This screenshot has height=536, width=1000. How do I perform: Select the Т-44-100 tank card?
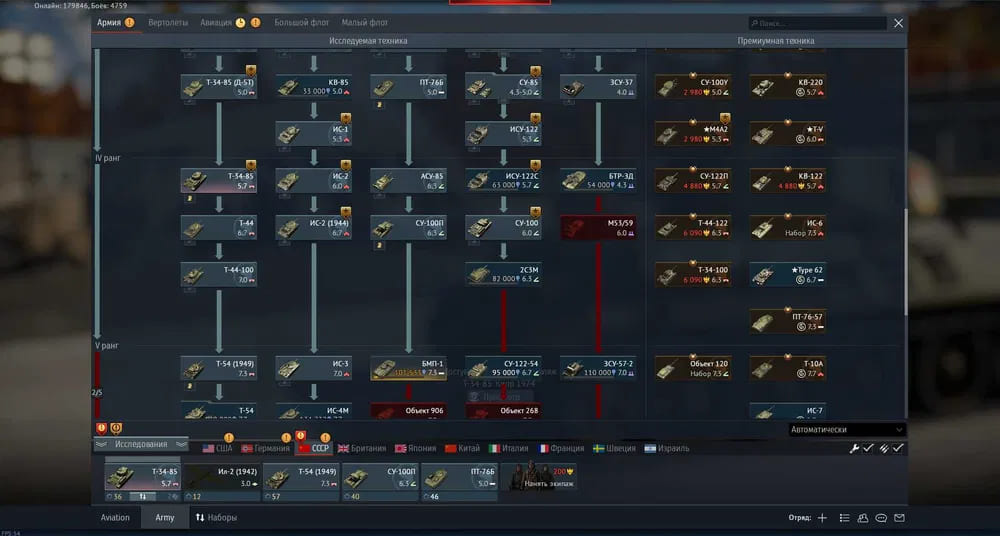tap(219, 274)
